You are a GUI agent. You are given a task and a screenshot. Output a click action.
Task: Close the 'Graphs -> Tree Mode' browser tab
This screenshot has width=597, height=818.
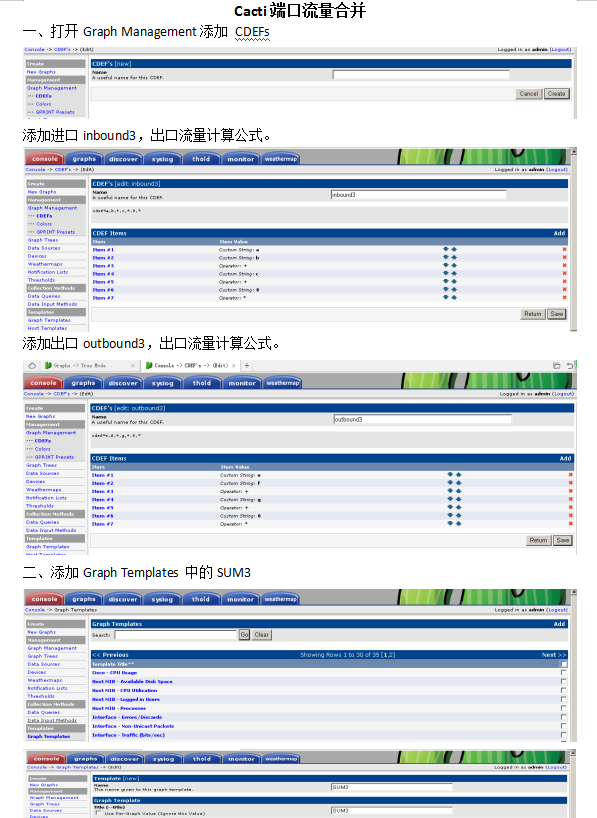coord(133,366)
